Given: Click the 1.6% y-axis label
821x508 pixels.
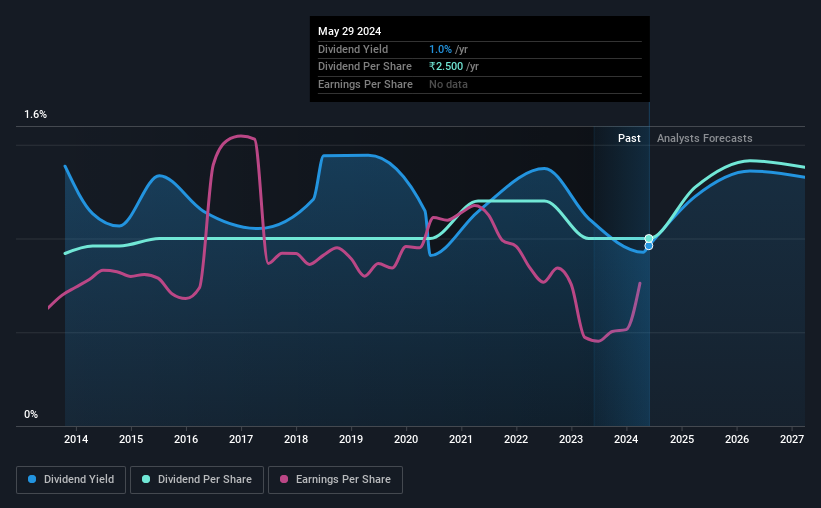Looking at the screenshot, I should (x=36, y=114).
